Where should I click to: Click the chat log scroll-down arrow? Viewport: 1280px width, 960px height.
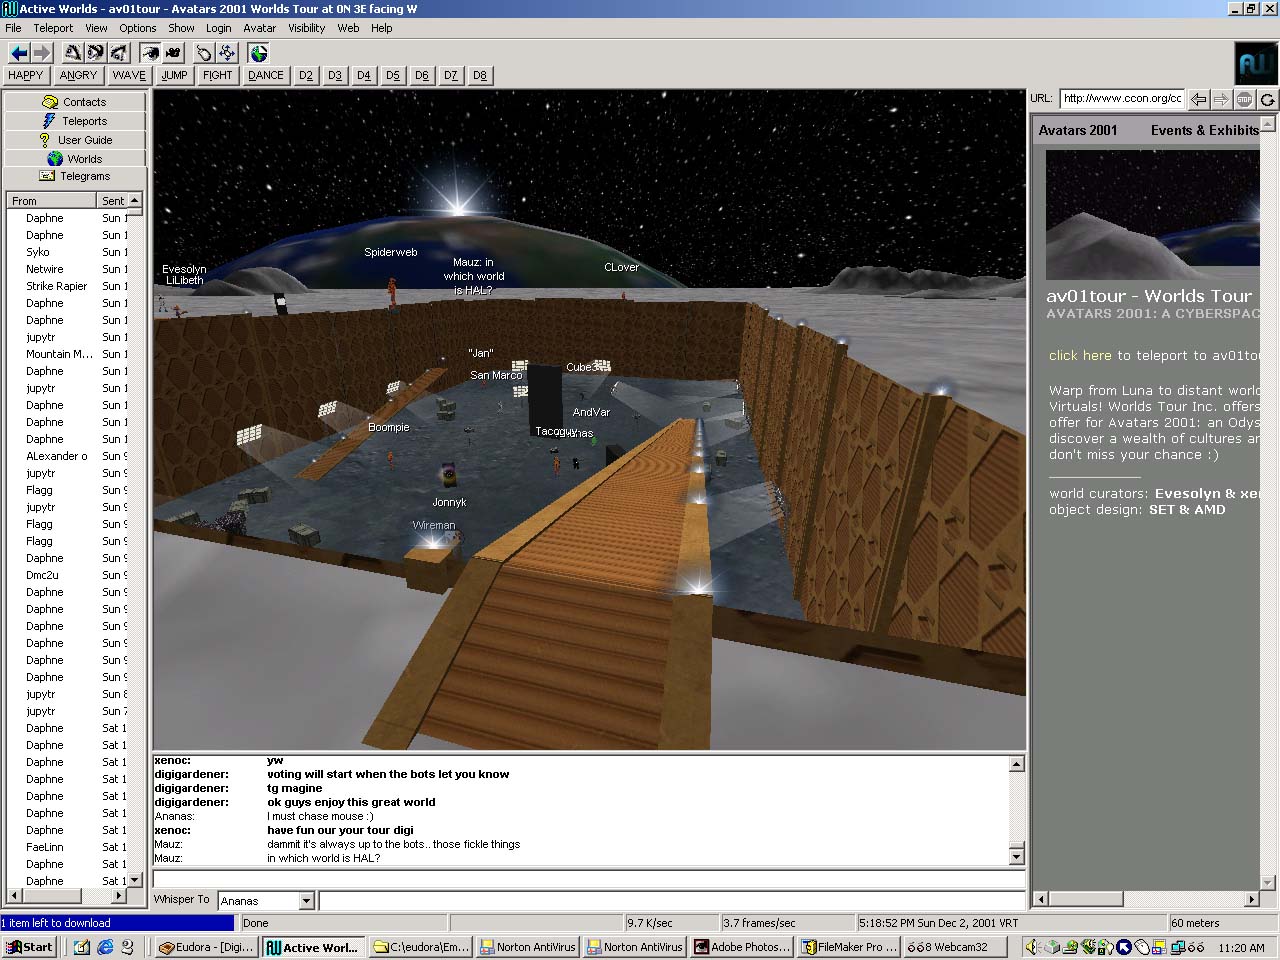1016,856
